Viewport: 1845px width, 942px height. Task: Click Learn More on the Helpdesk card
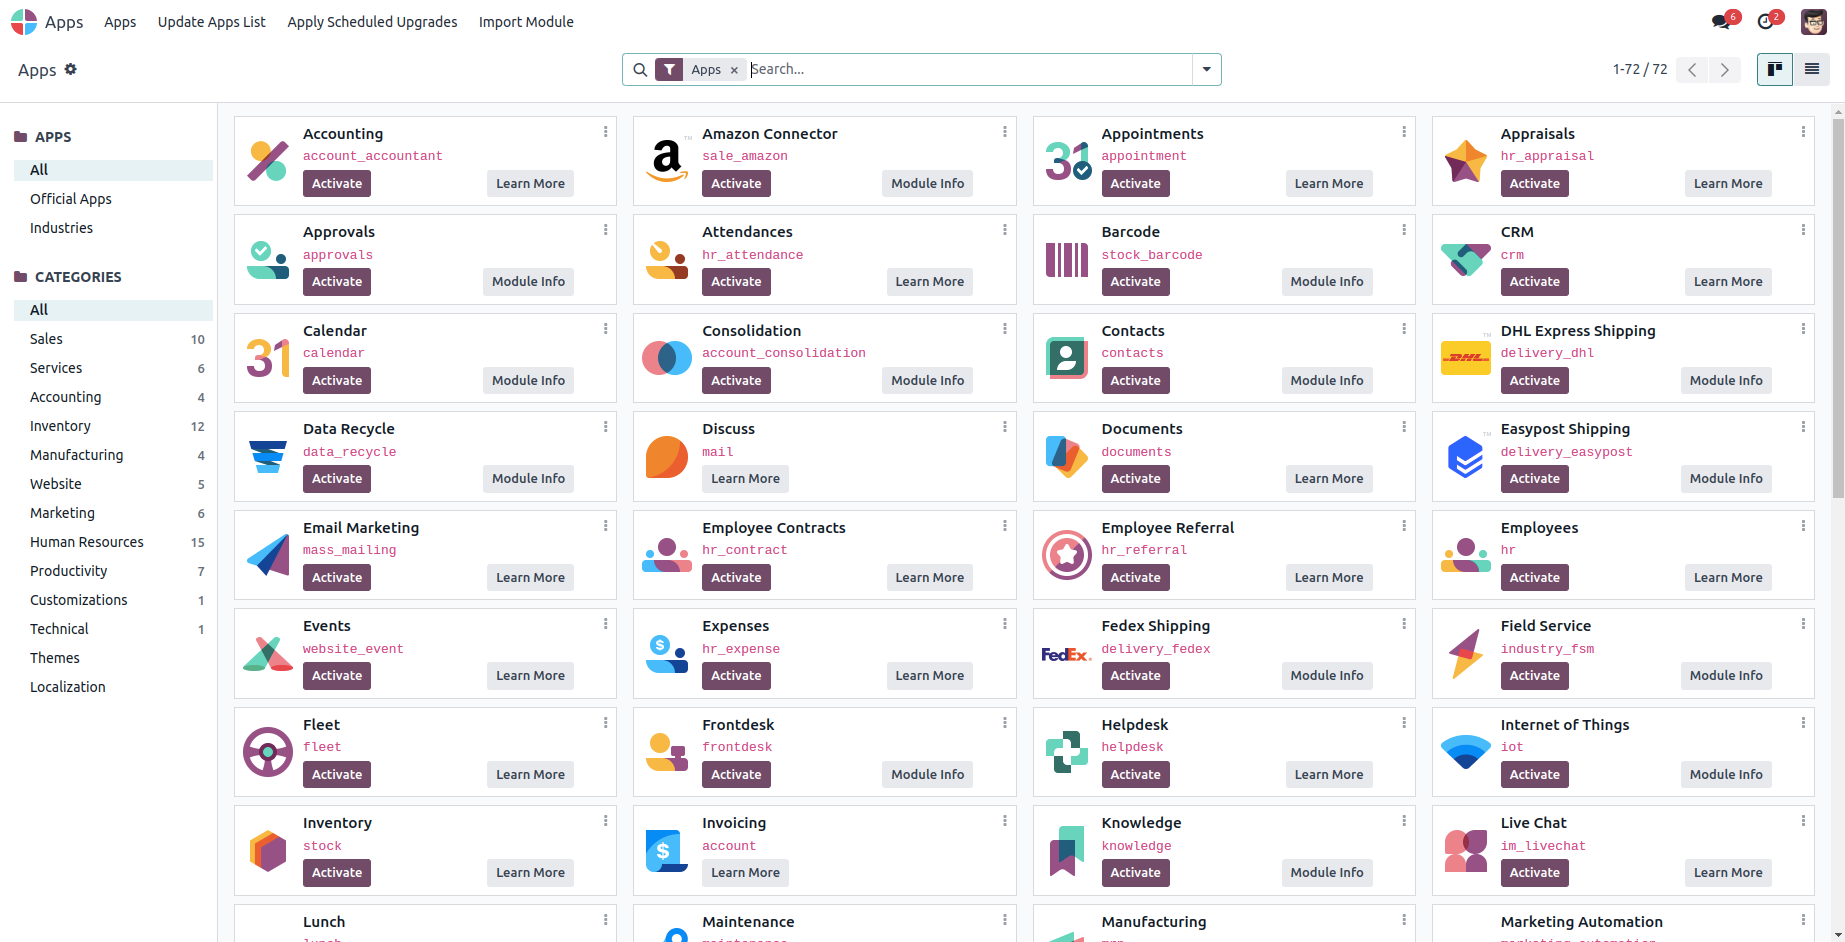(1328, 775)
